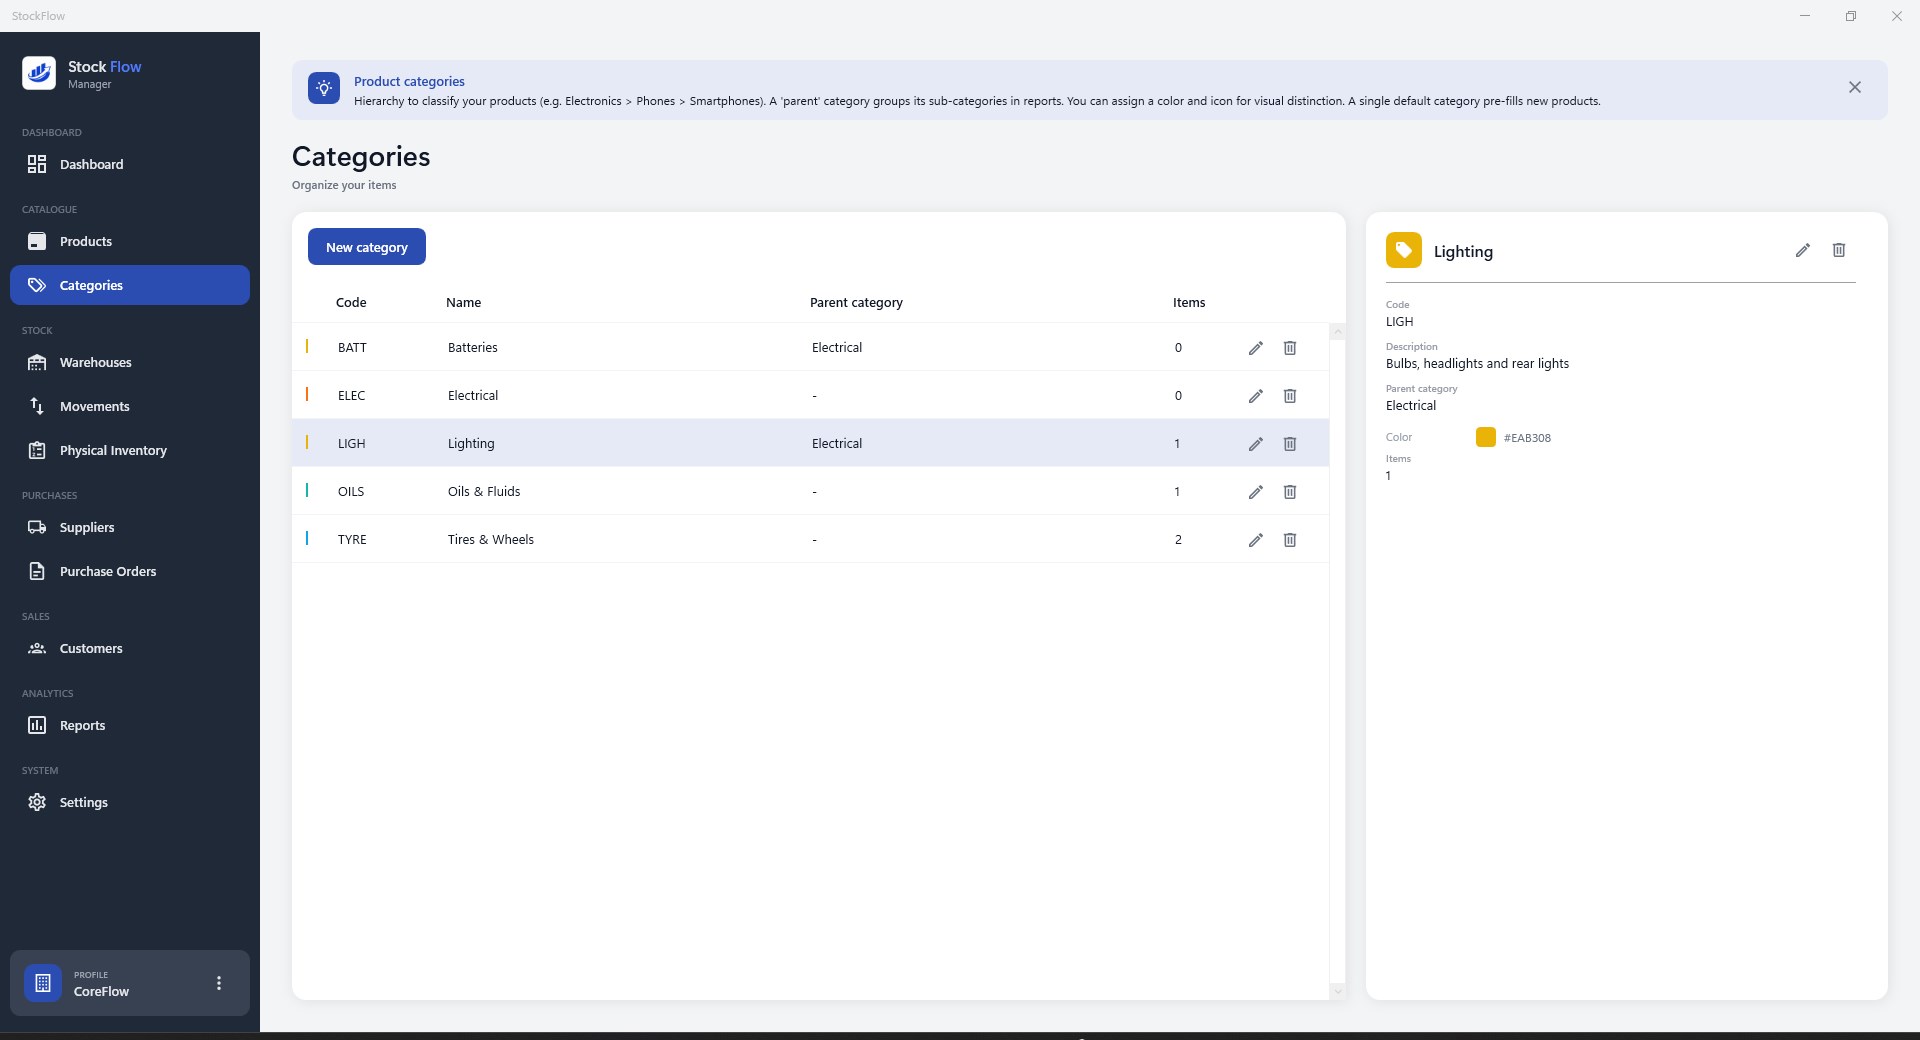Select the LIGH code cell in the table
1920x1040 pixels.
click(x=352, y=443)
